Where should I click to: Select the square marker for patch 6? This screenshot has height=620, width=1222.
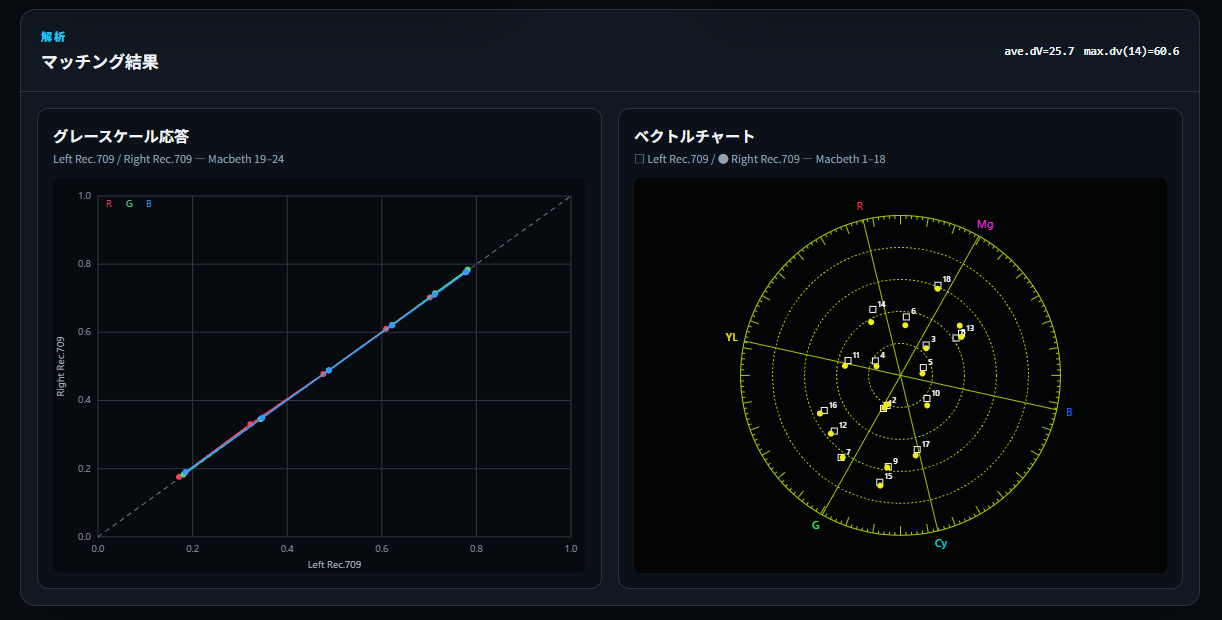pos(906,317)
